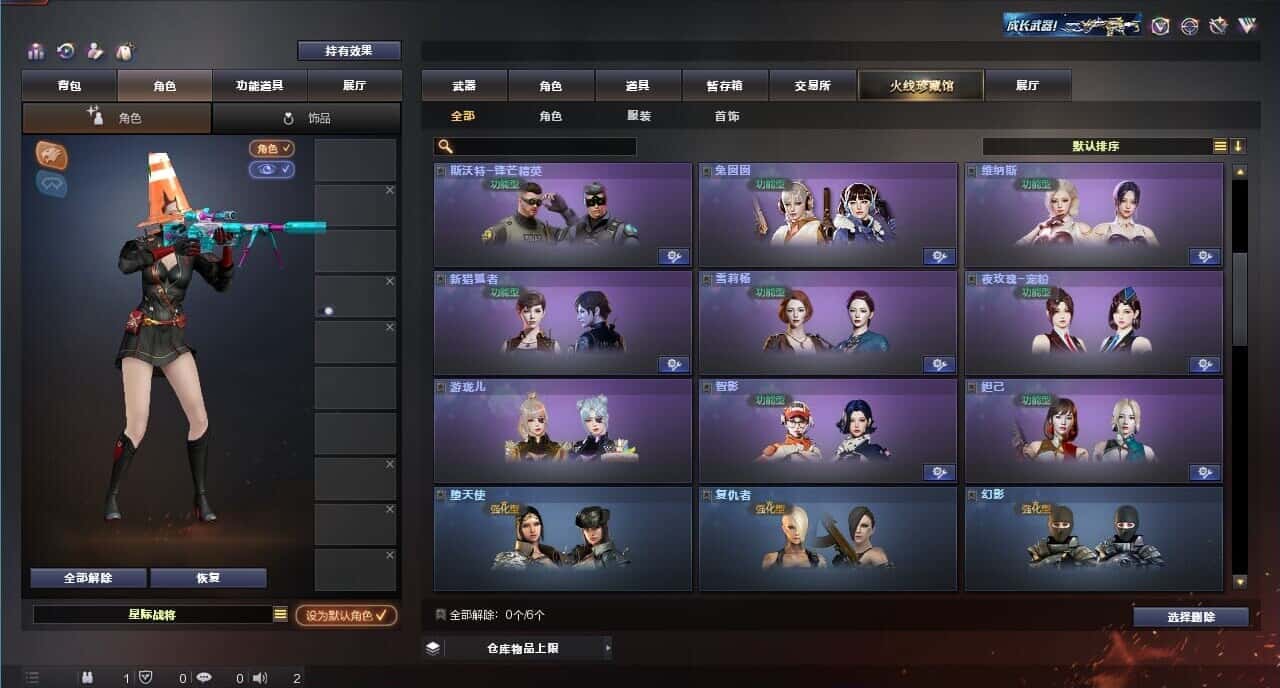Screen dimensions: 1280x688
Task: Open the 饰品 sub-tab
Action: pos(306,118)
